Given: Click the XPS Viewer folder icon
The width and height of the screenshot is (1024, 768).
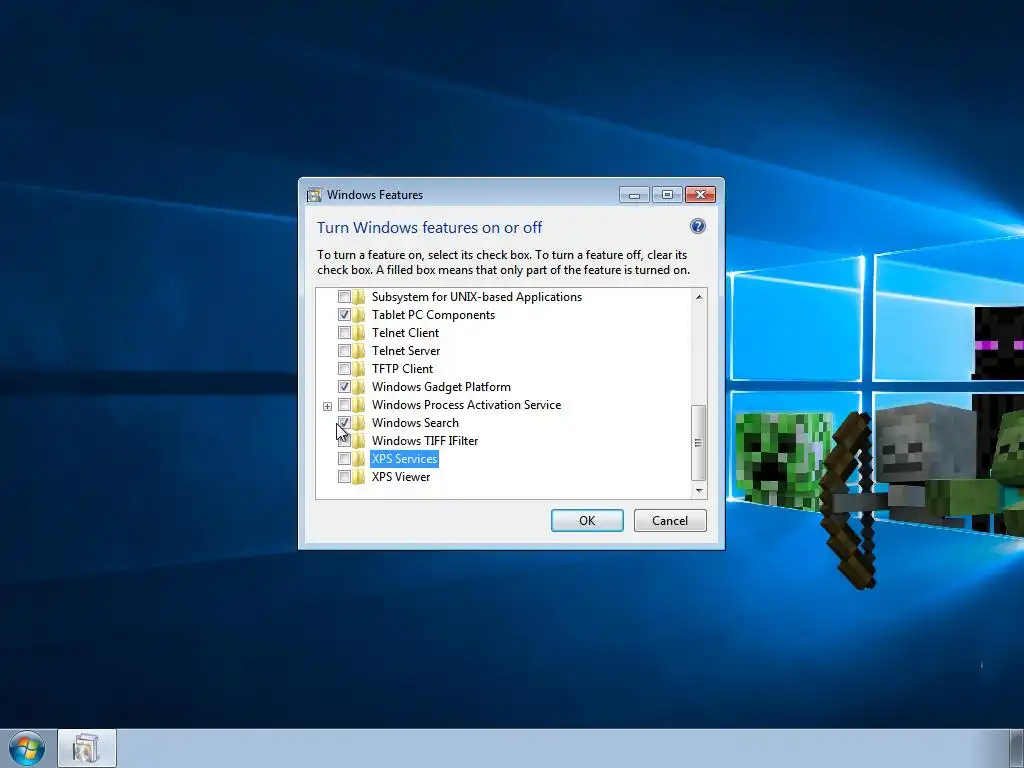Looking at the screenshot, I should click(359, 477).
